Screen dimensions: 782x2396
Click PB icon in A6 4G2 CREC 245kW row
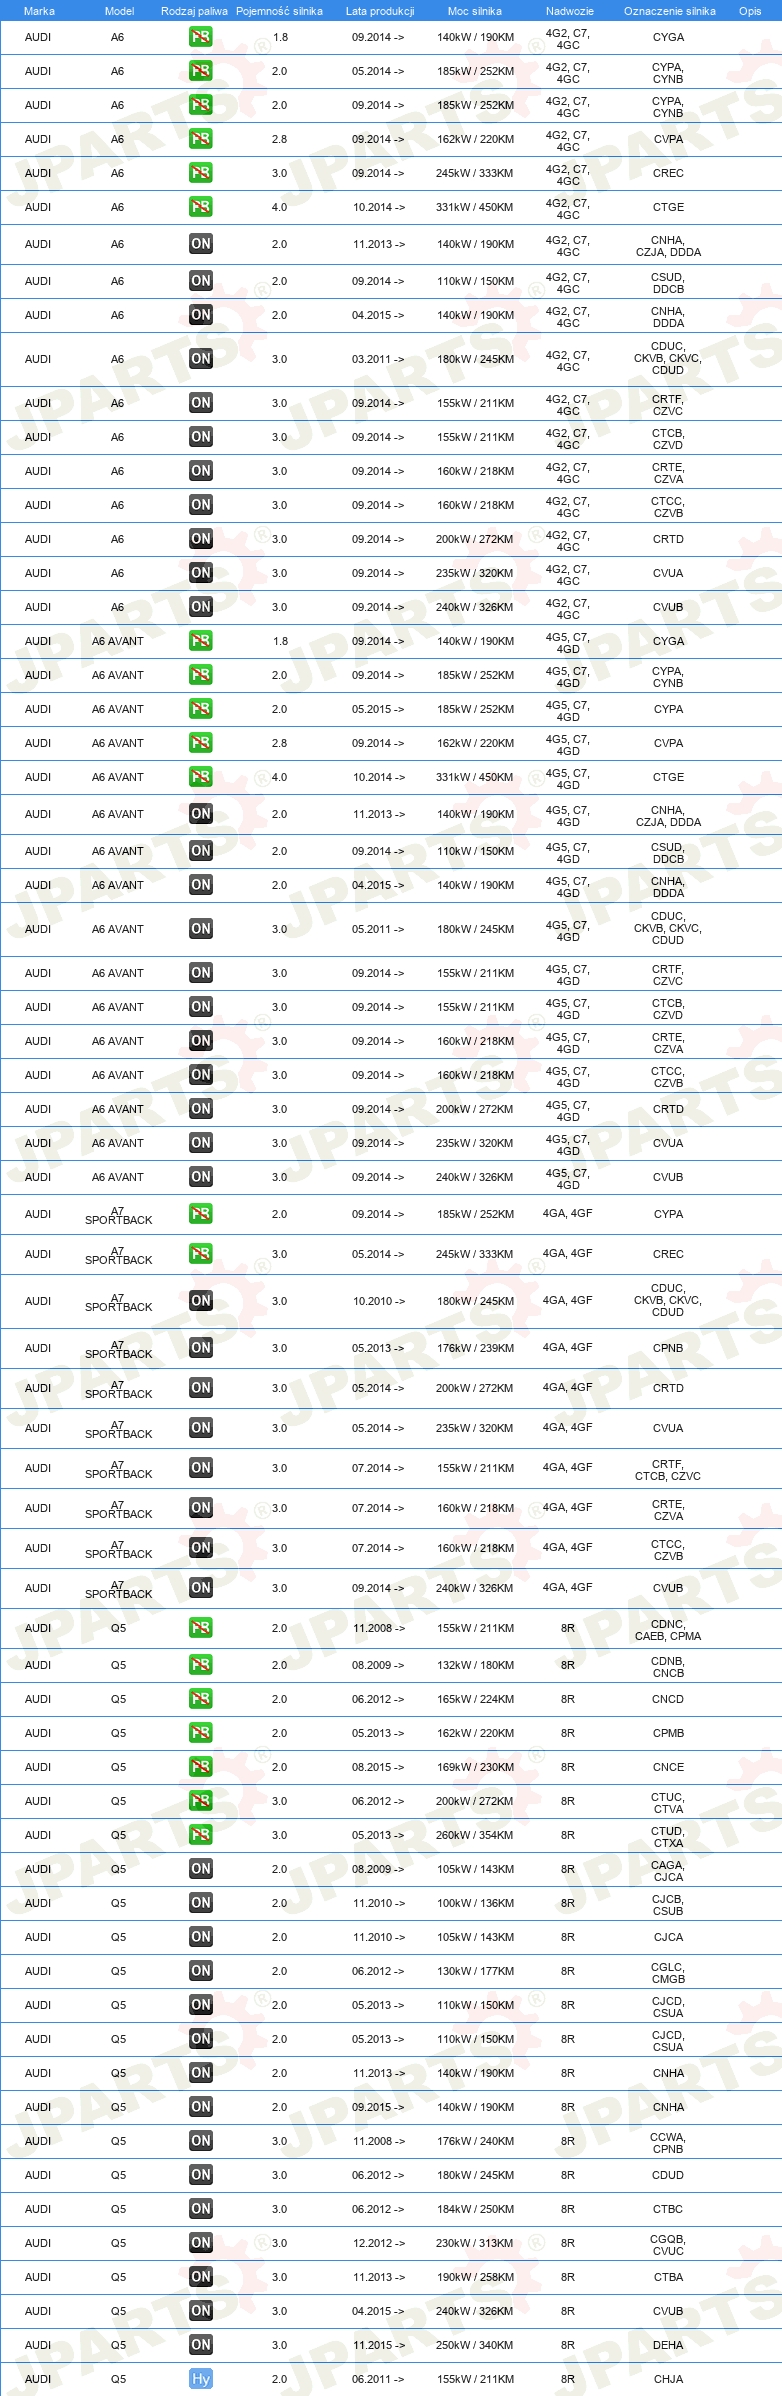[x=201, y=173]
